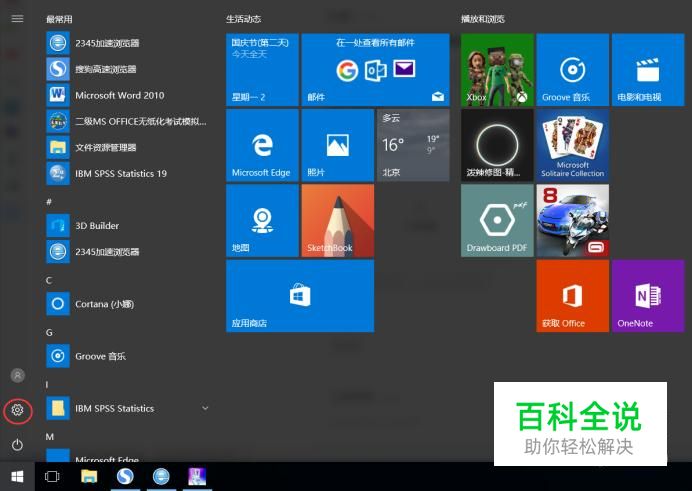Open the Groove 音乐 tile

572,70
